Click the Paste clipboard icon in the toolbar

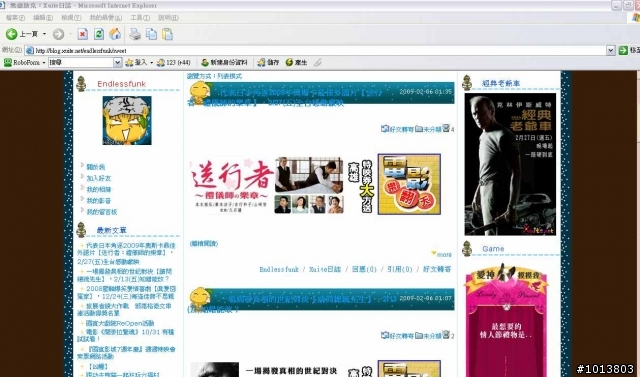pos(167,34)
